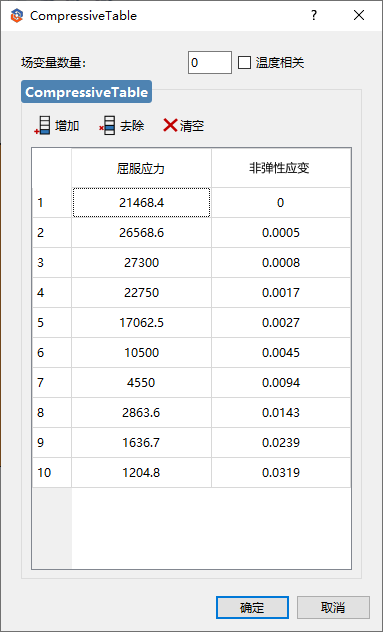Select the cell with value 0.0319
383x632 pixels.
281,473
